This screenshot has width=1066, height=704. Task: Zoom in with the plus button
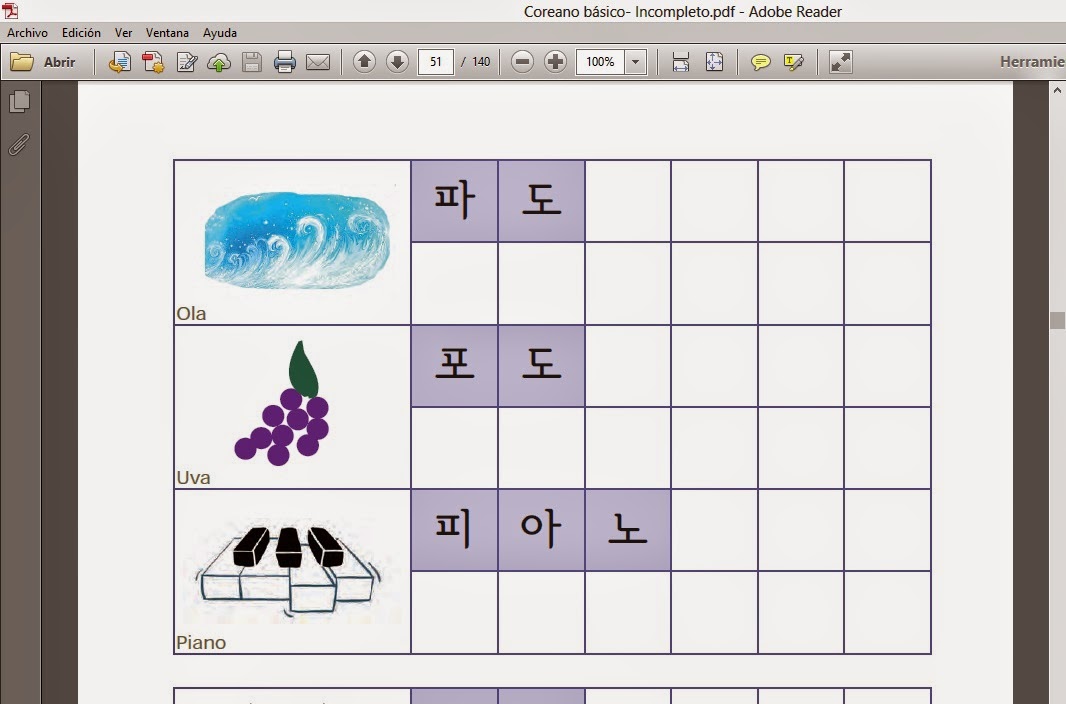tap(556, 62)
